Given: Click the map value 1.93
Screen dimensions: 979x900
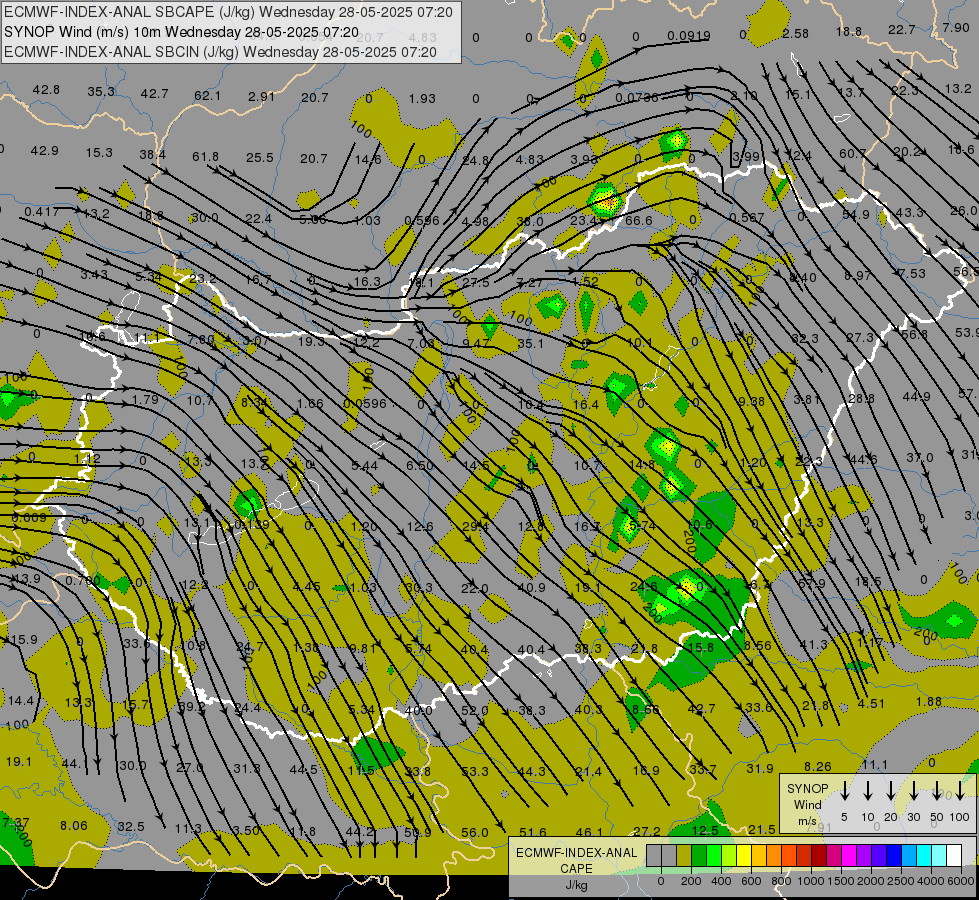Looking at the screenshot, I should pos(422,99).
